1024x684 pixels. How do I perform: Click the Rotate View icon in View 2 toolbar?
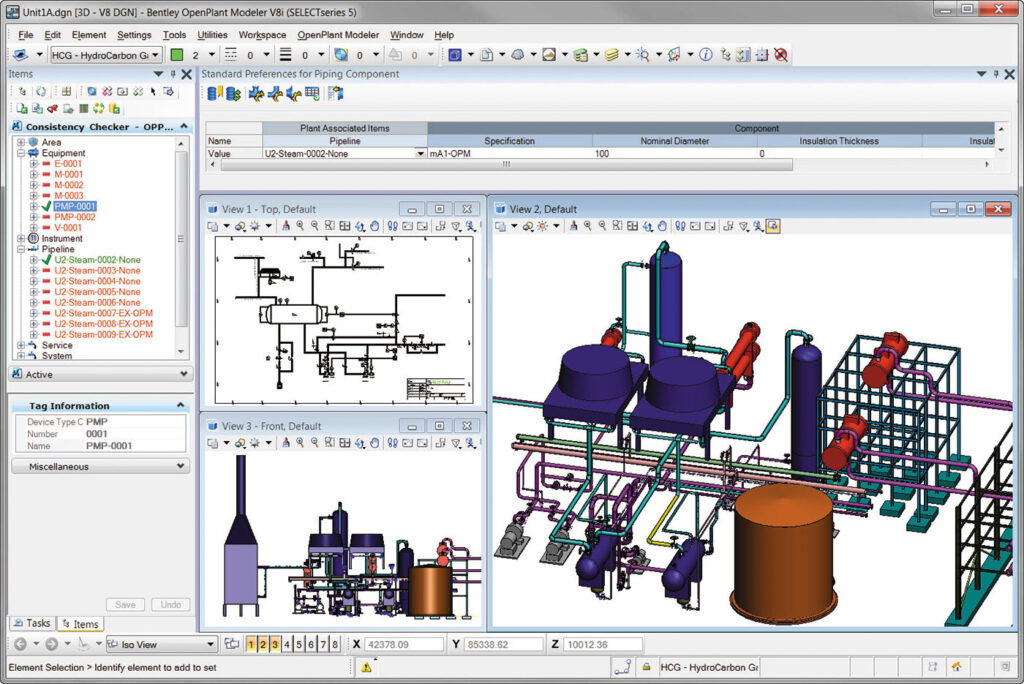(x=647, y=226)
